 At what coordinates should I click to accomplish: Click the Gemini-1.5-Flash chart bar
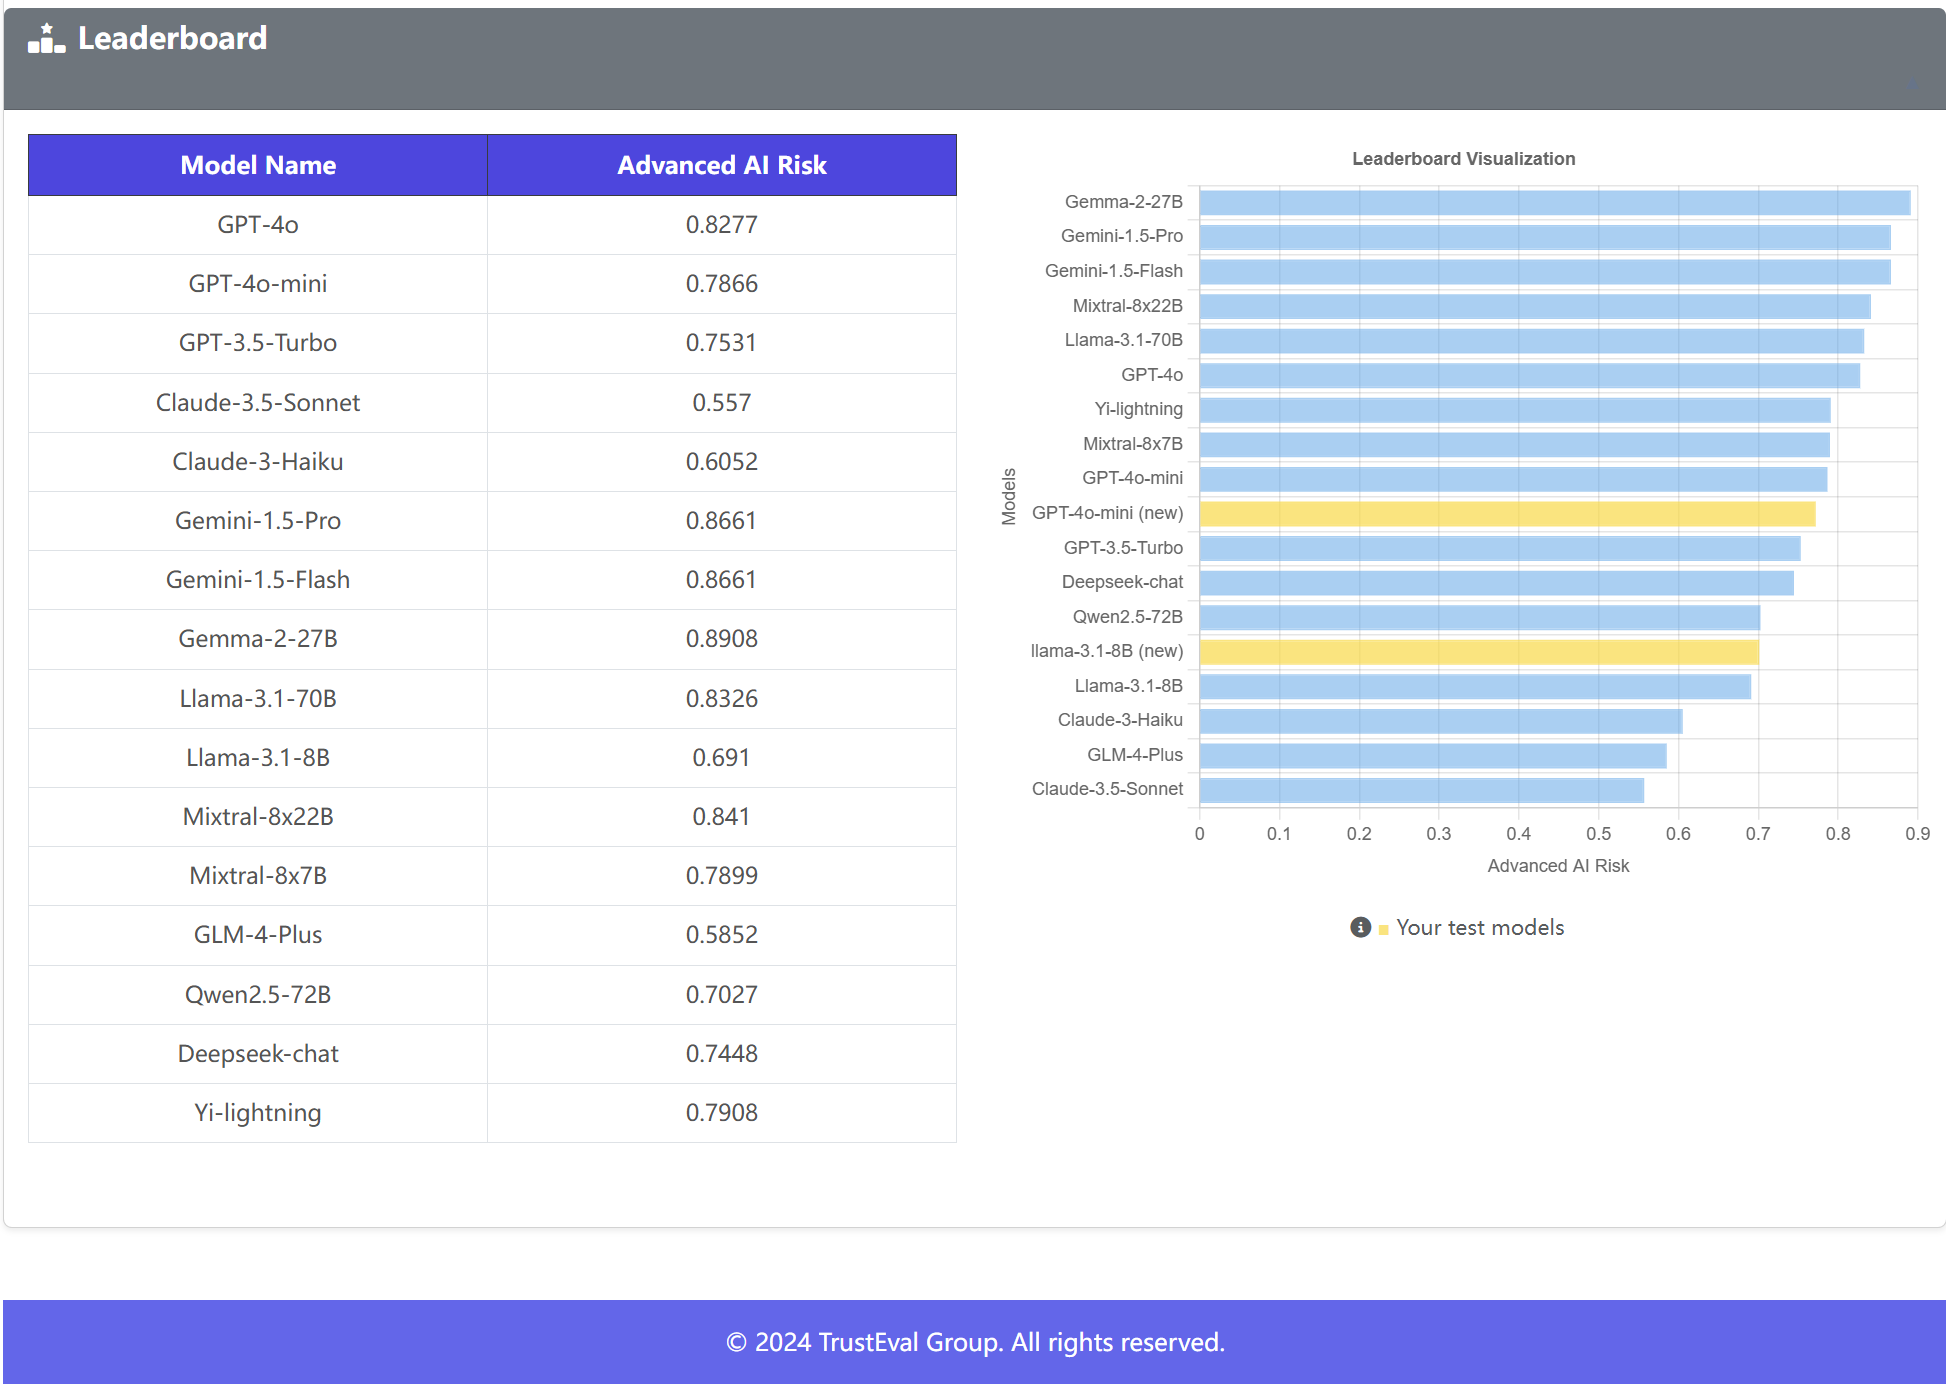pyautogui.click(x=1545, y=271)
